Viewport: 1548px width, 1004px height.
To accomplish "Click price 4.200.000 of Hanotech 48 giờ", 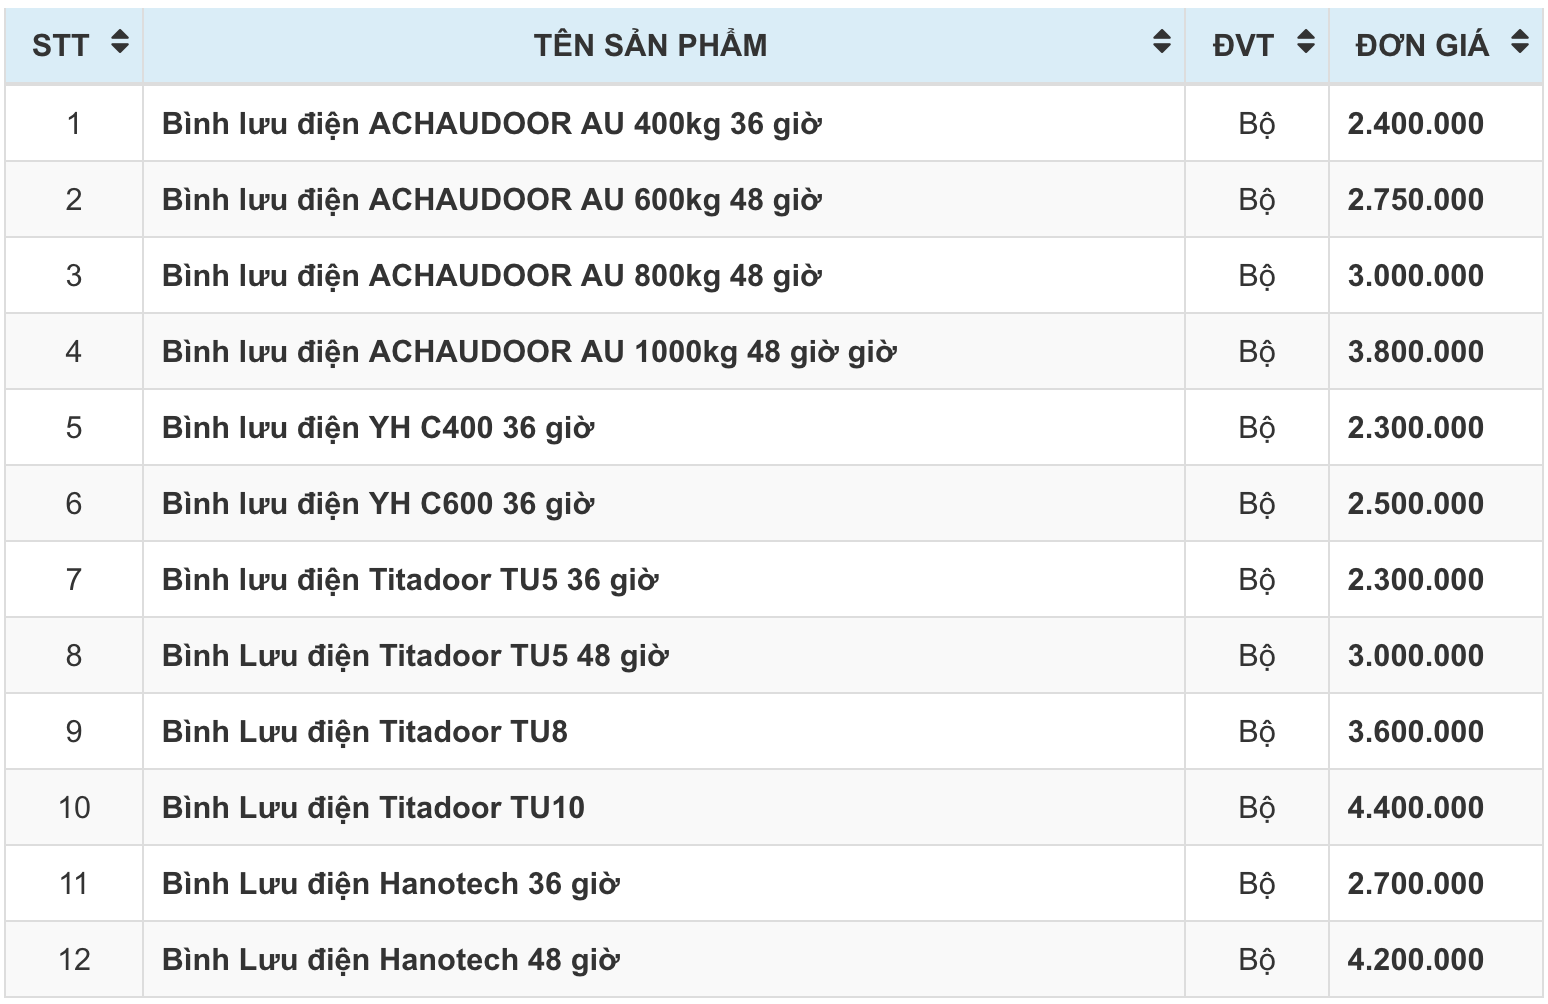I will 1415,960.
